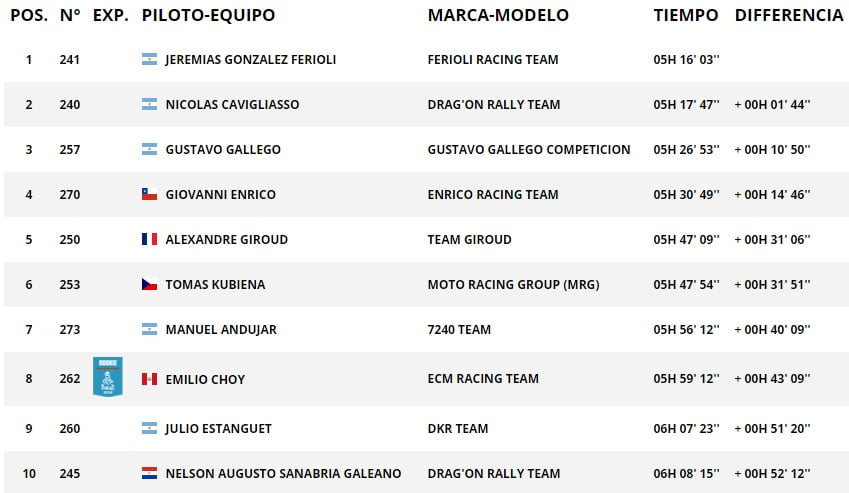Click the TIEMPO column header

pyautogui.click(x=685, y=15)
